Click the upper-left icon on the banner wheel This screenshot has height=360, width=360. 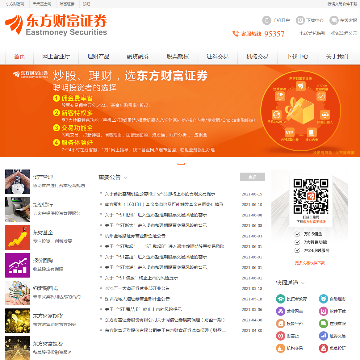click(x=280, y=96)
